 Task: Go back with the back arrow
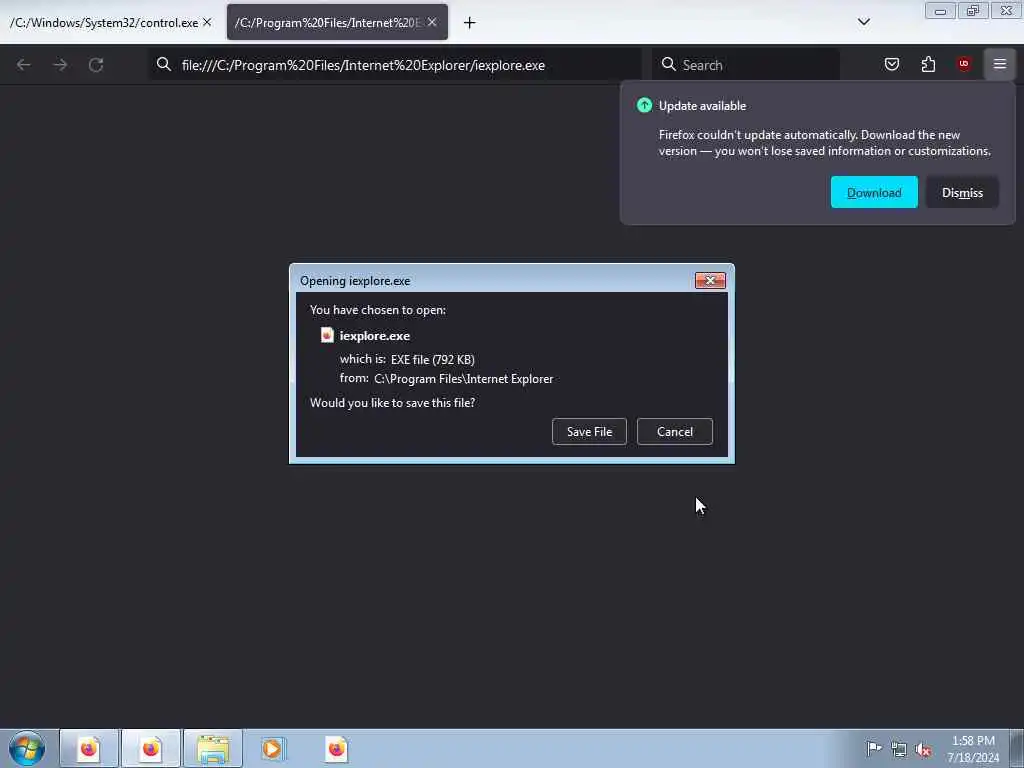point(24,65)
